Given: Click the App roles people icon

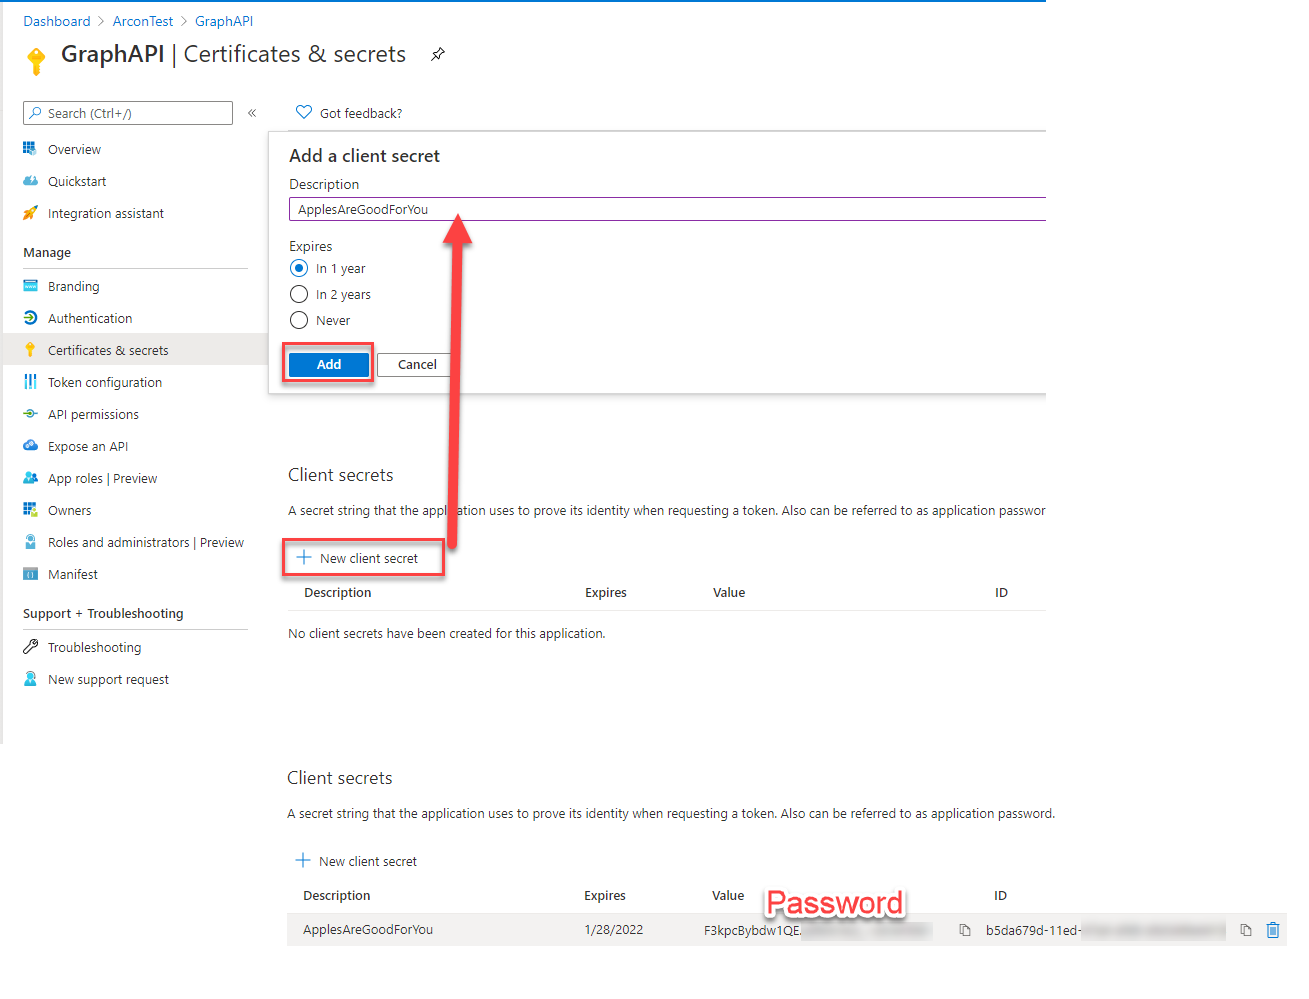Looking at the screenshot, I should 30,478.
